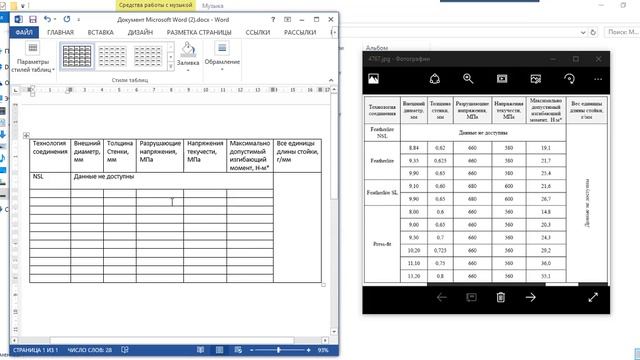Rotate the image in Photos
Screen dimensions: 640x360
(x=569, y=78)
